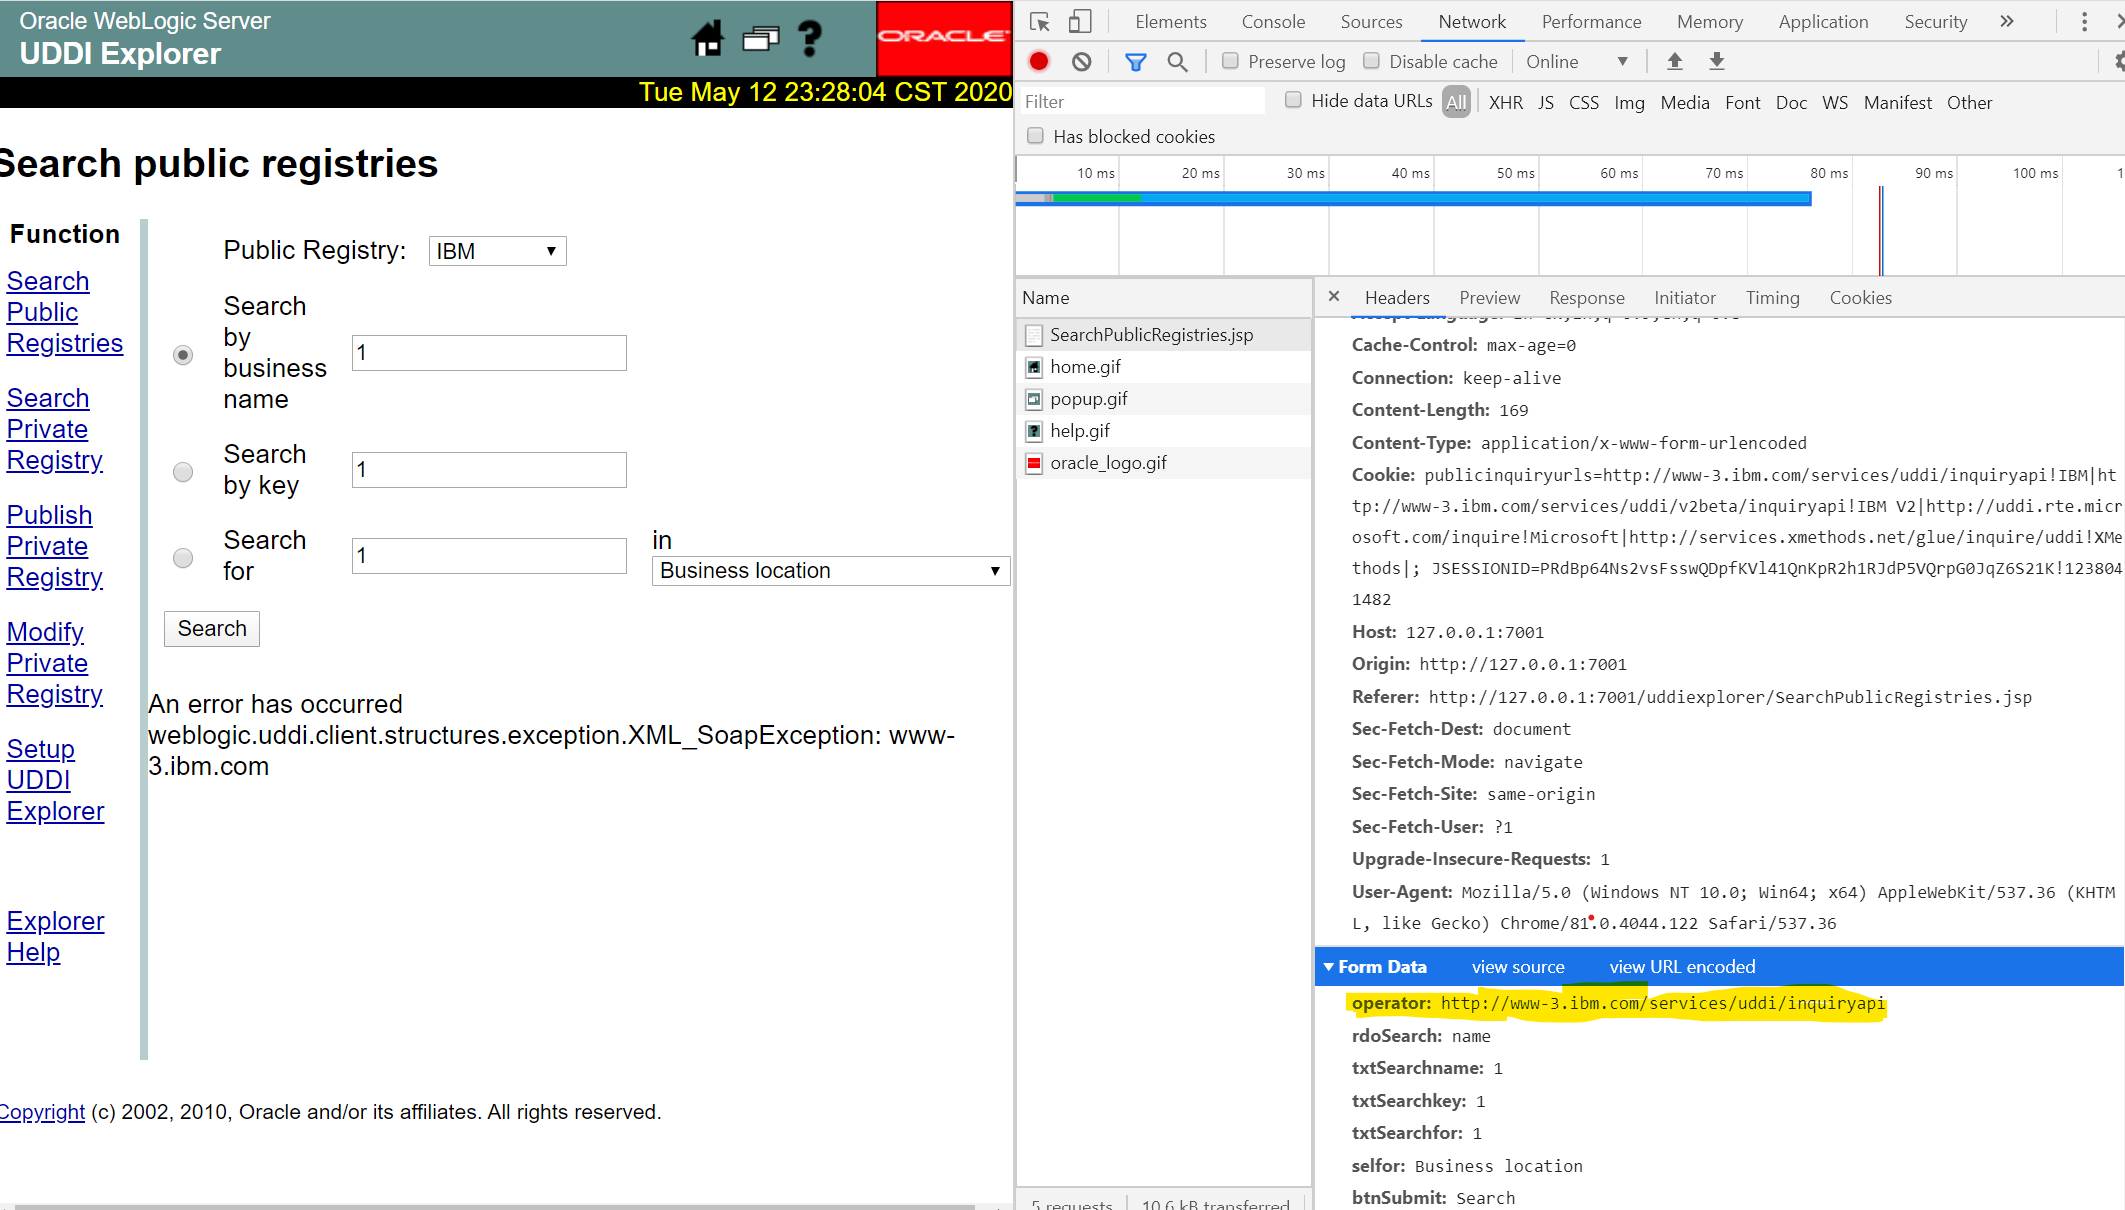2125x1210 pixels.
Task: Click the Search by business name text field
Action: point(489,353)
